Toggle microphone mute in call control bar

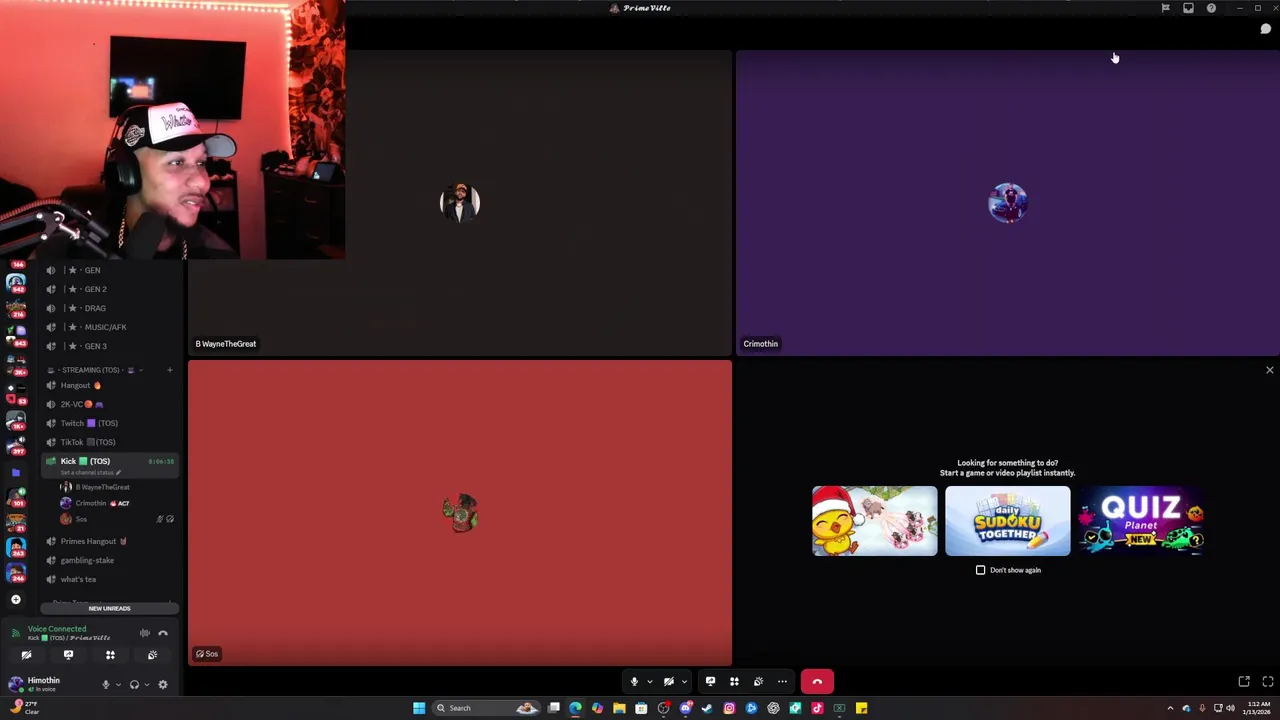[x=634, y=682]
